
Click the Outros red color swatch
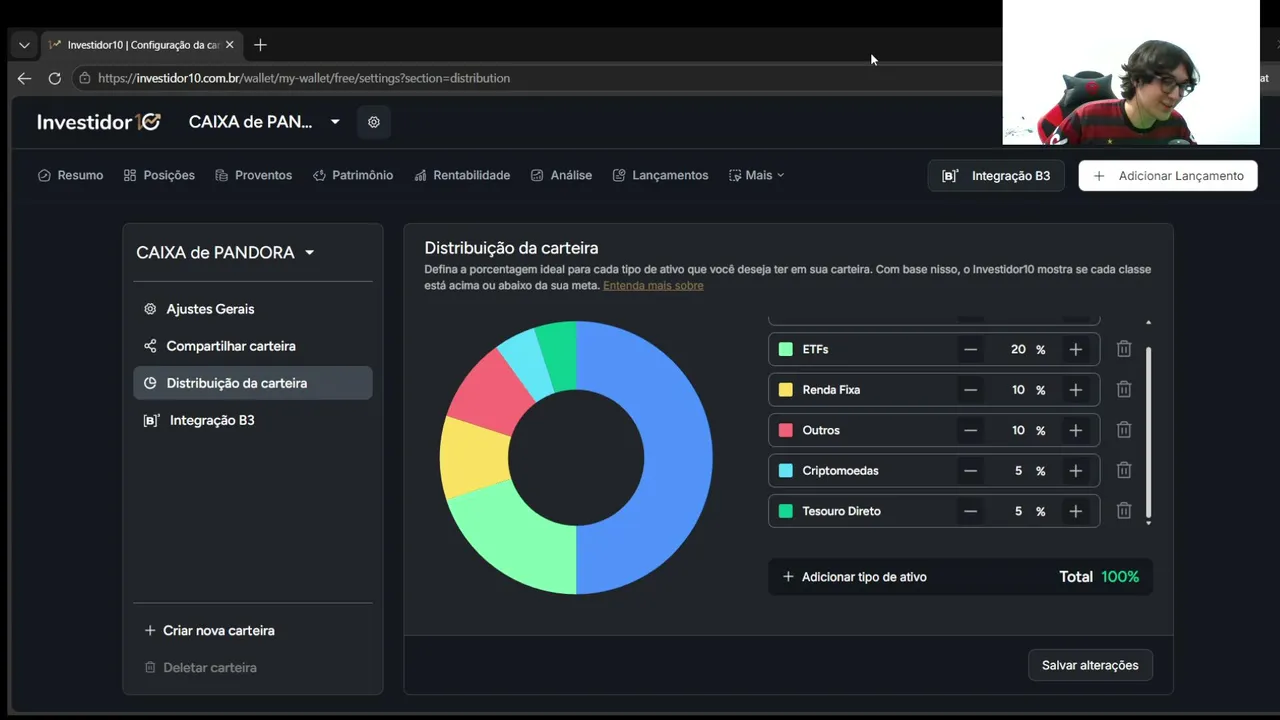coord(786,430)
